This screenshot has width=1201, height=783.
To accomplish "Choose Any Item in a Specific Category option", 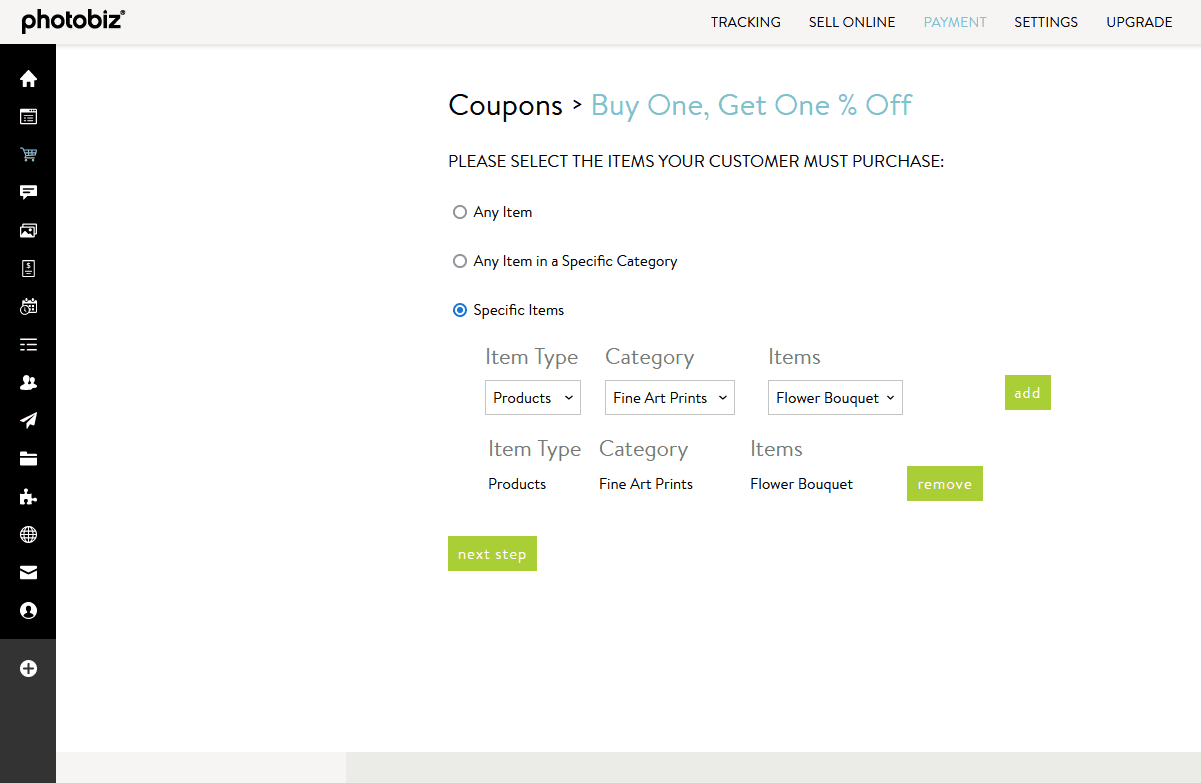I will (460, 260).
